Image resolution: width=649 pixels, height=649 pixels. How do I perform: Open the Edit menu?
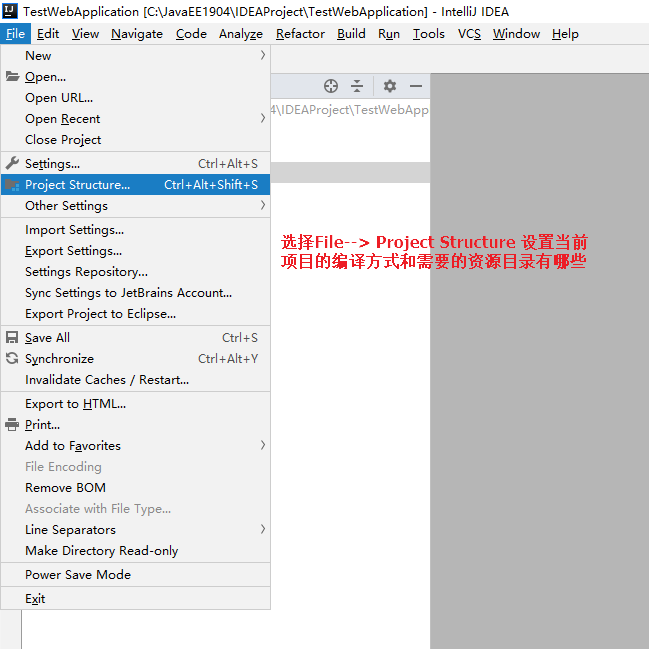click(48, 34)
